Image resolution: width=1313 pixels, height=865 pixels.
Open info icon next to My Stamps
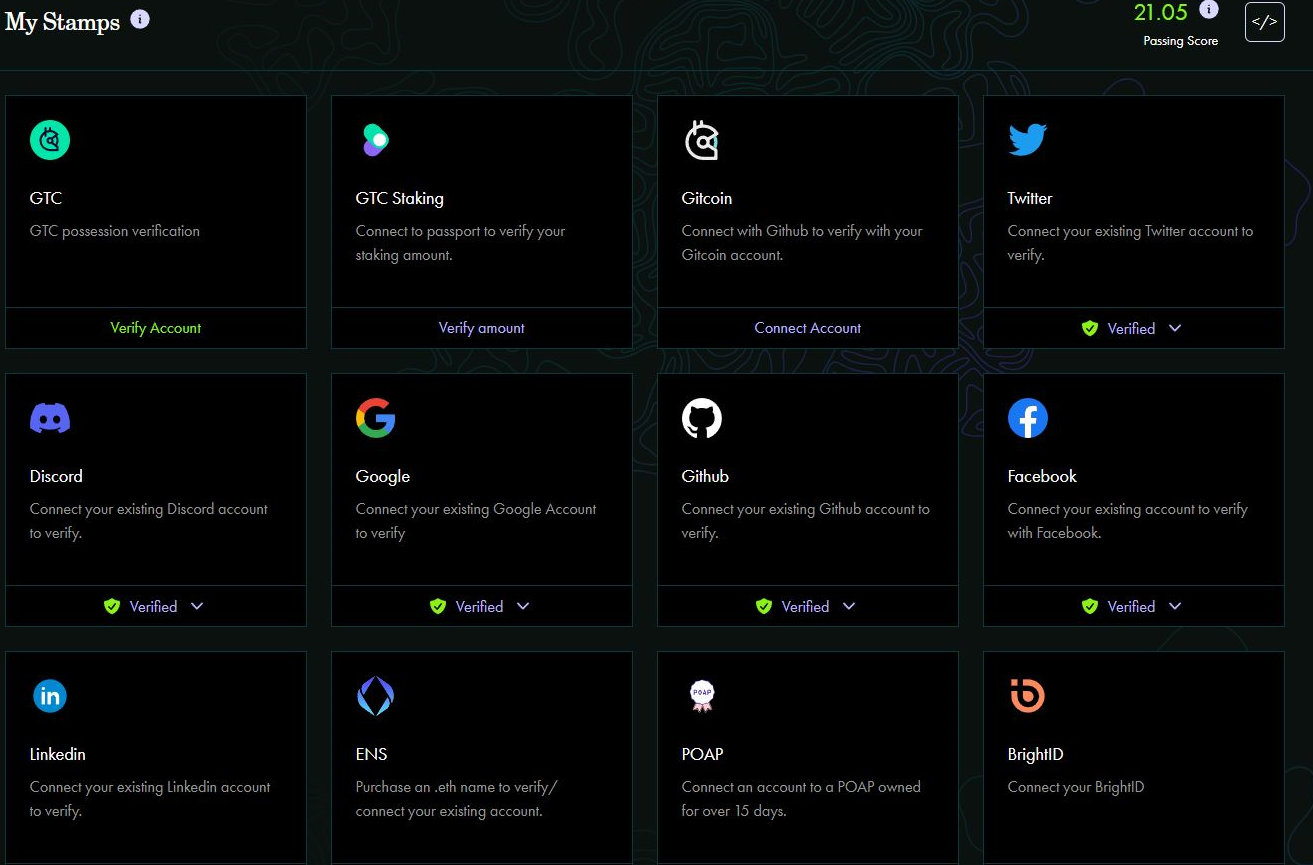click(140, 19)
